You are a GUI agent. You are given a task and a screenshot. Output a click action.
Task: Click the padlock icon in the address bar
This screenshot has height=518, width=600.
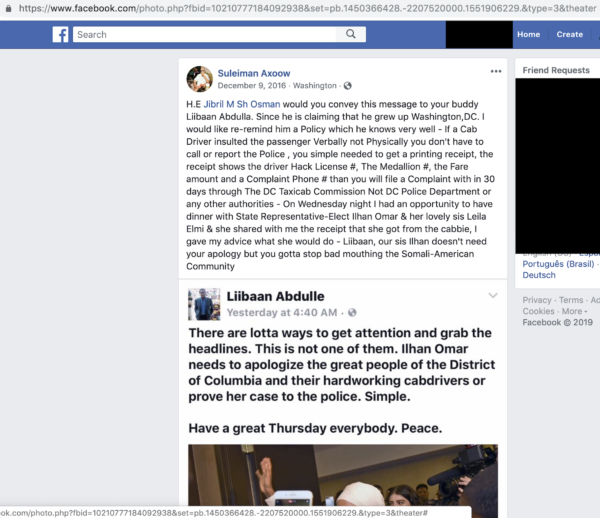(8, 8)
